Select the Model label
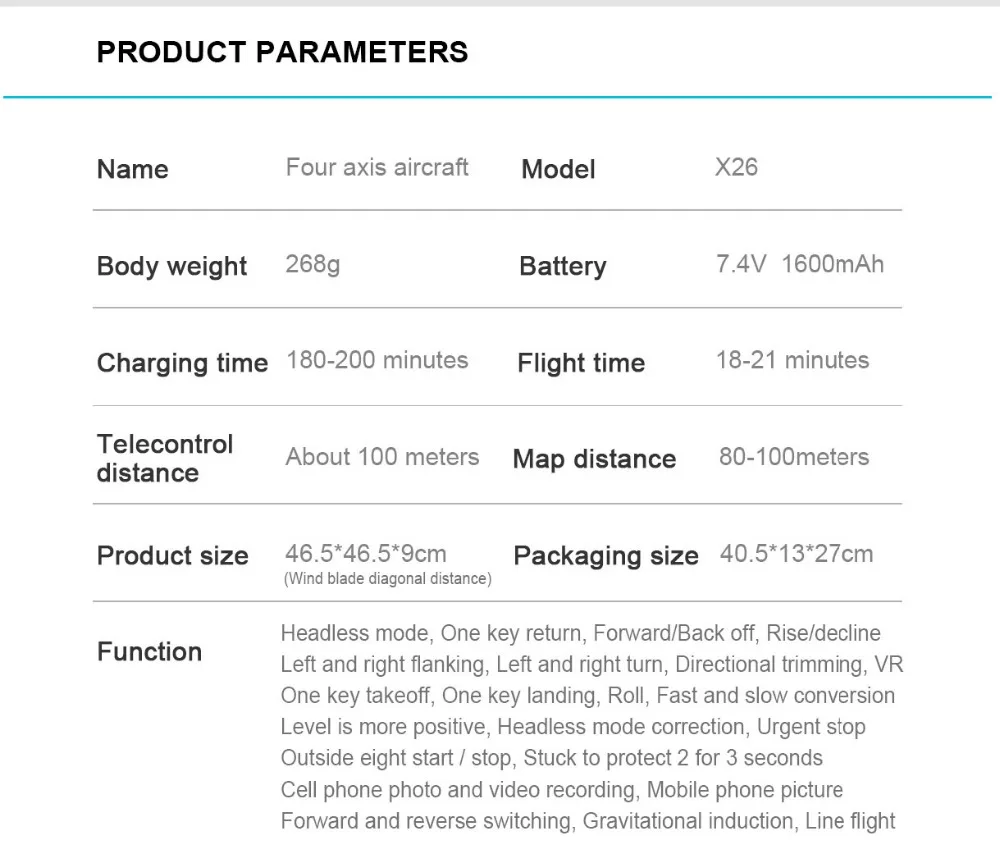Screen dimensions: 1000x851 (558, 170)
